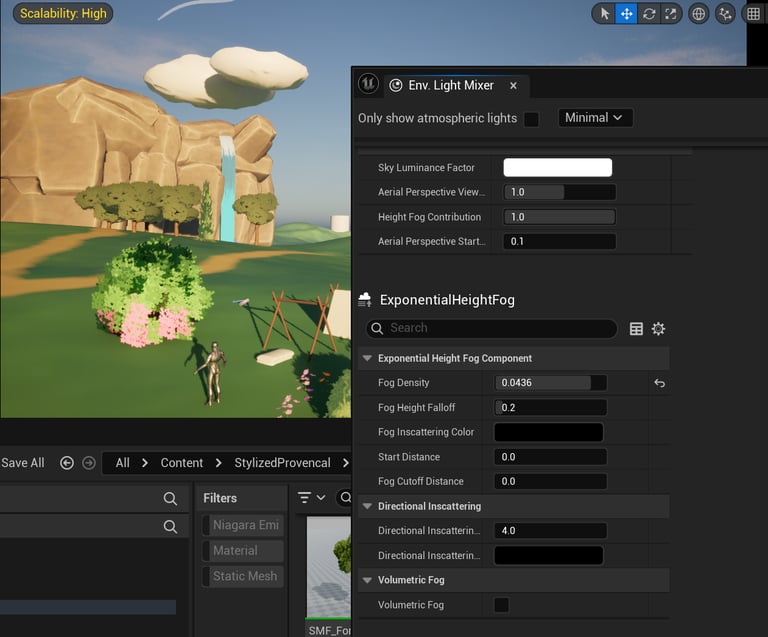
Task: Navigate to StylizedProvencal folder in breadcrumb
Action: point(282,463)
